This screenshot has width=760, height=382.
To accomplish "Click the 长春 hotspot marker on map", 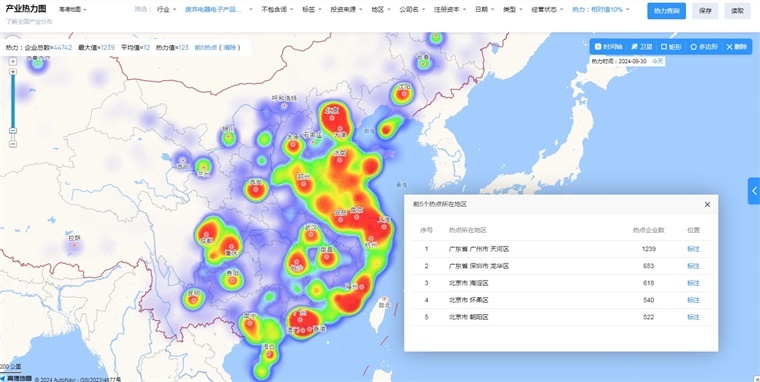I will [x=423, y=64].
